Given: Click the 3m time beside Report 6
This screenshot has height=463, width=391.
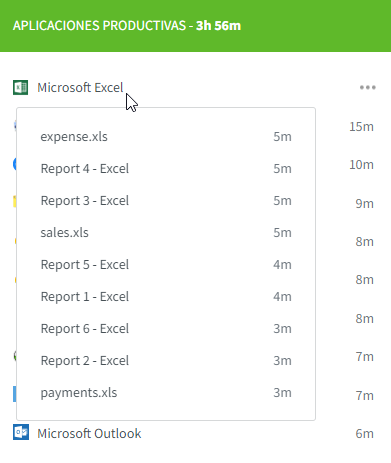Looking at the screenshot, I should (282, 329).
